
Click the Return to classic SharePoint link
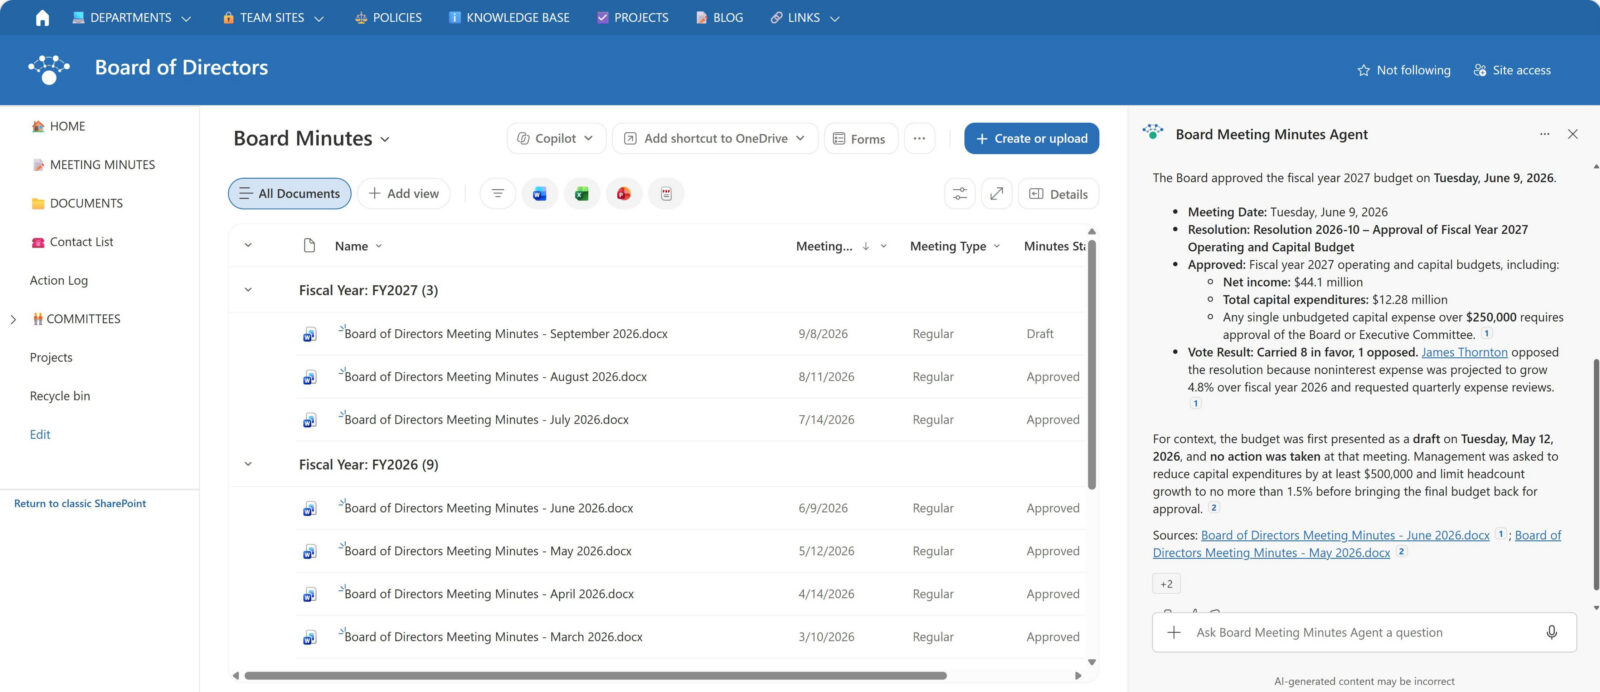pyautogui.click(x=80, y=504)
